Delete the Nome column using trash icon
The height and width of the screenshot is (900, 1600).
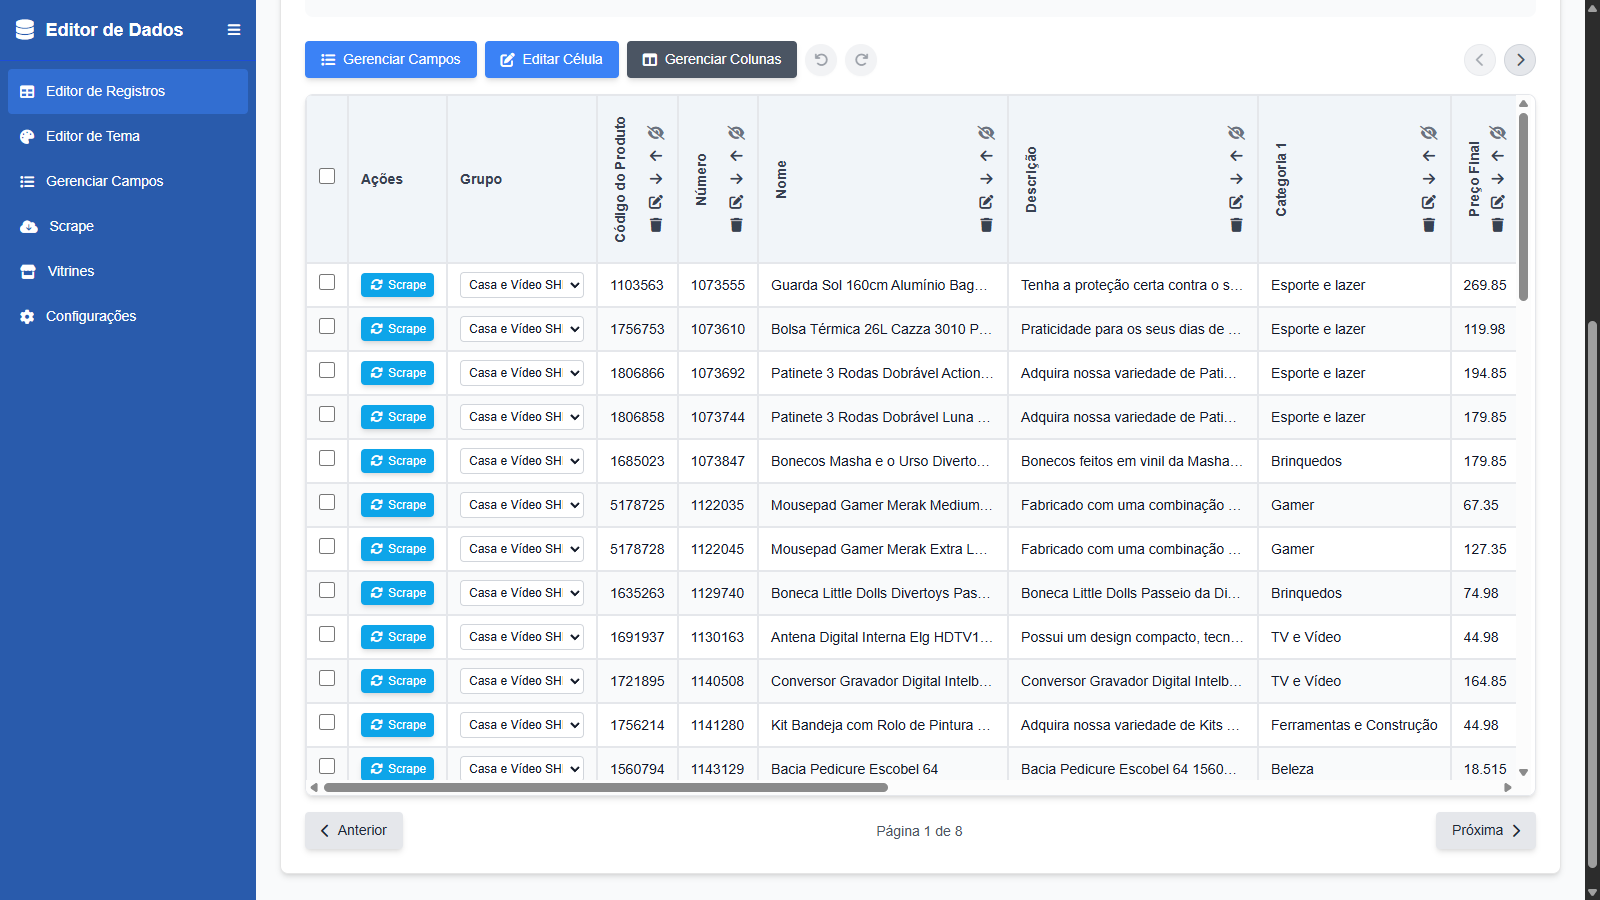(x=986, y=226)
